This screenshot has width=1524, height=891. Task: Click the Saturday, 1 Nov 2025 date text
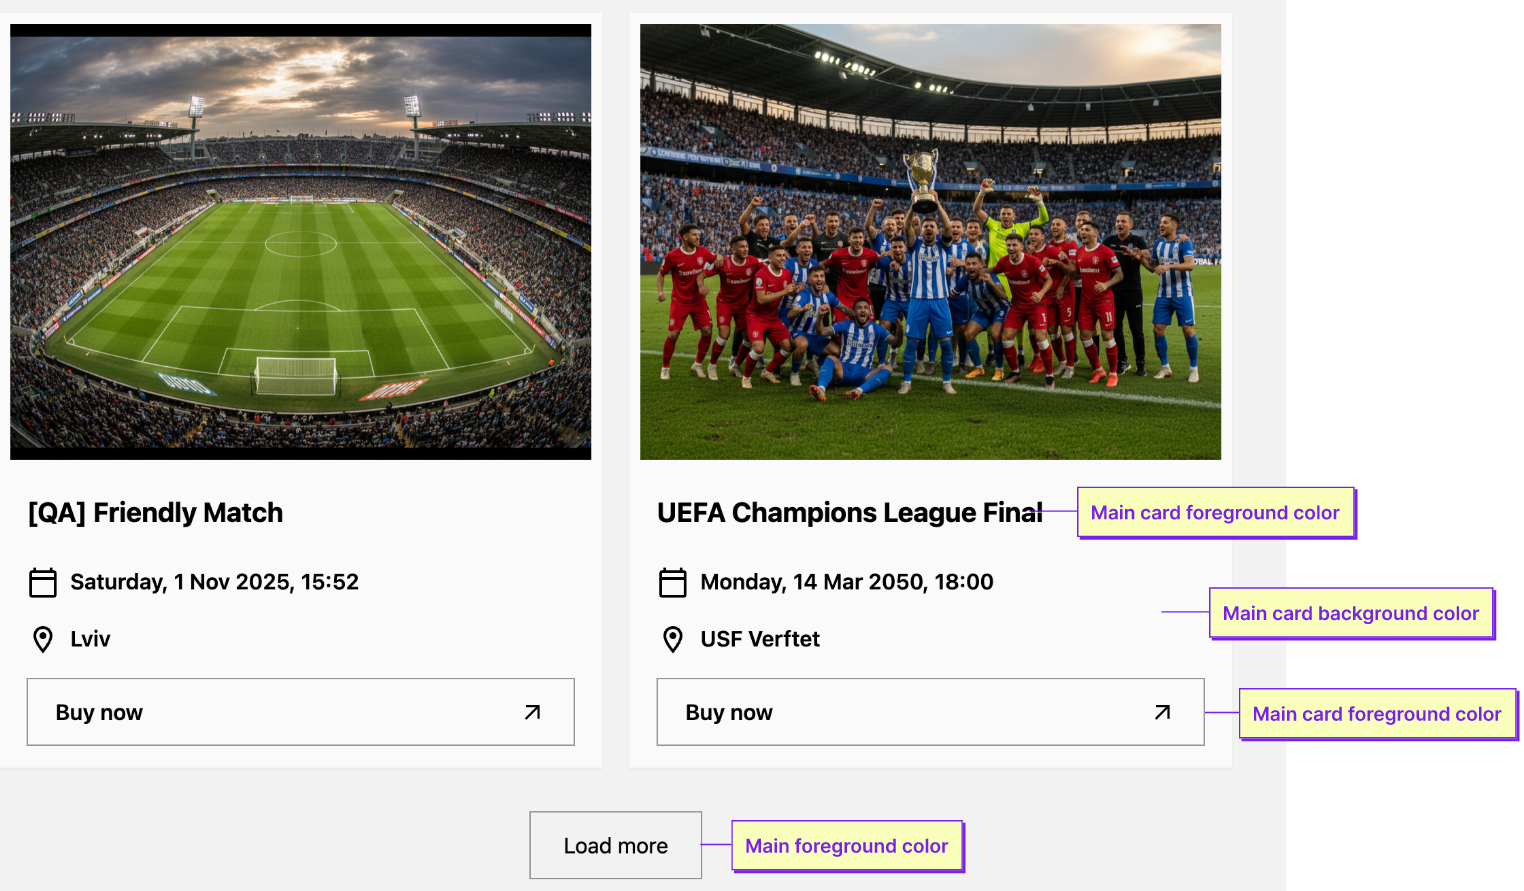tap(214, 582)
